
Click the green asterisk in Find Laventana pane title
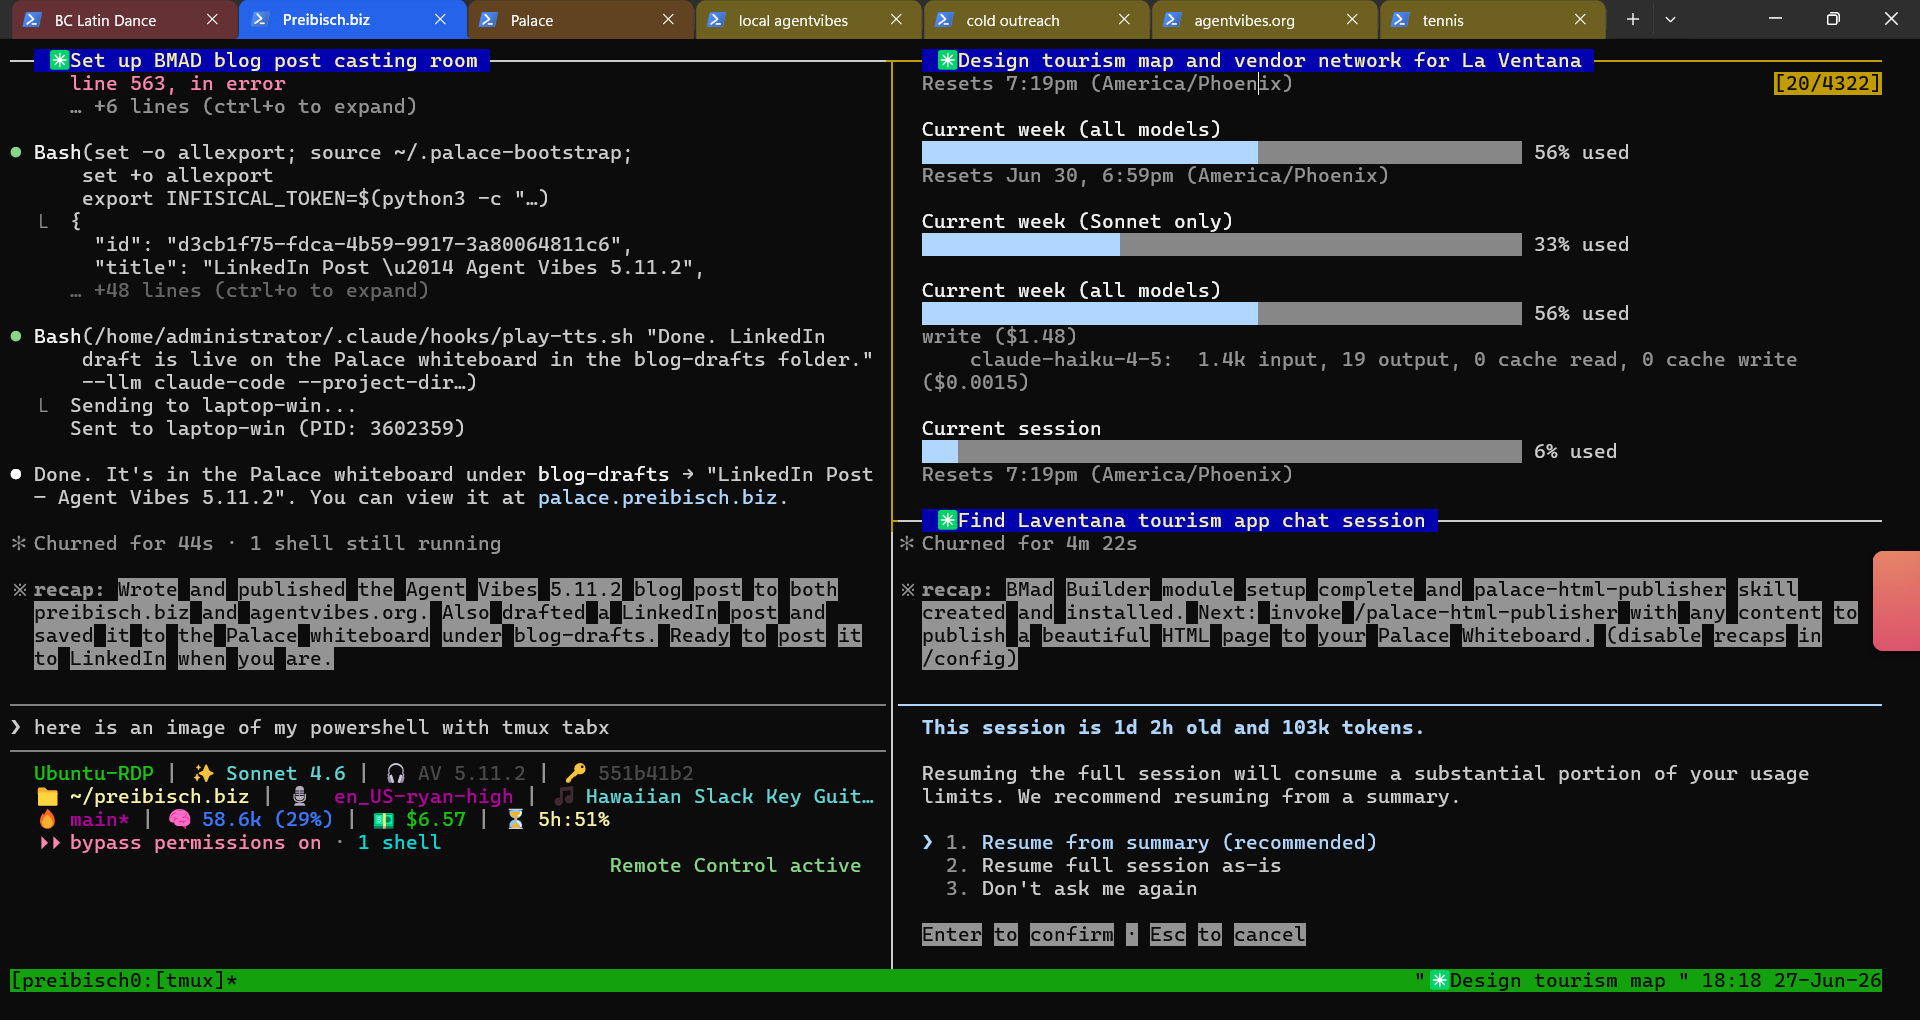click(947, 520)
